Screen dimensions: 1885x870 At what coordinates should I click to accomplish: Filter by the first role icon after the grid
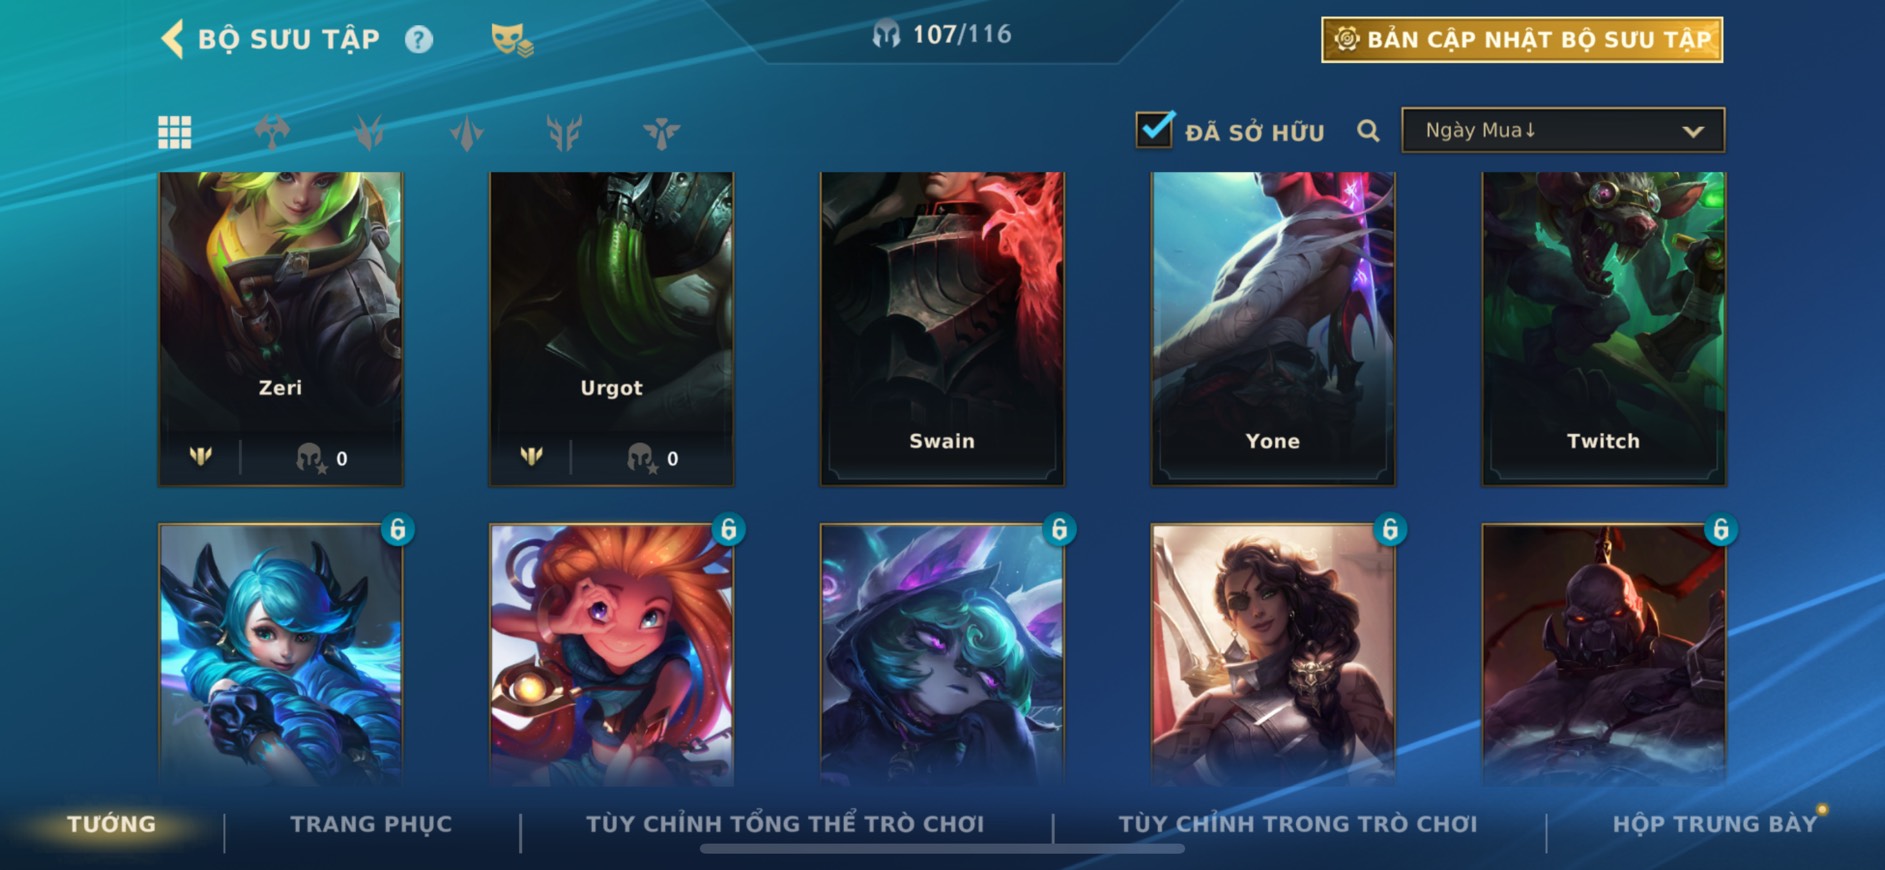(272, 132)
